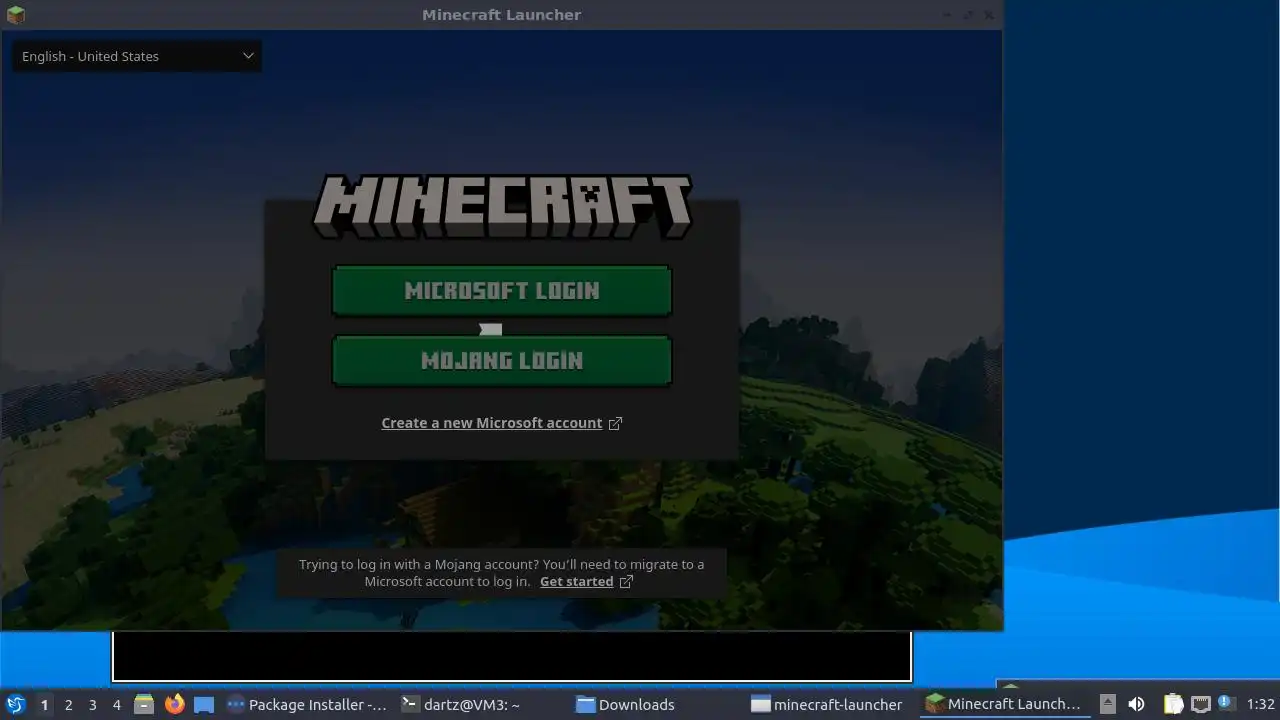Image resolution: width=1280 pixels, height=720 pixels.
Task: Click the update notification tray icon
Action: [1226, 704]
